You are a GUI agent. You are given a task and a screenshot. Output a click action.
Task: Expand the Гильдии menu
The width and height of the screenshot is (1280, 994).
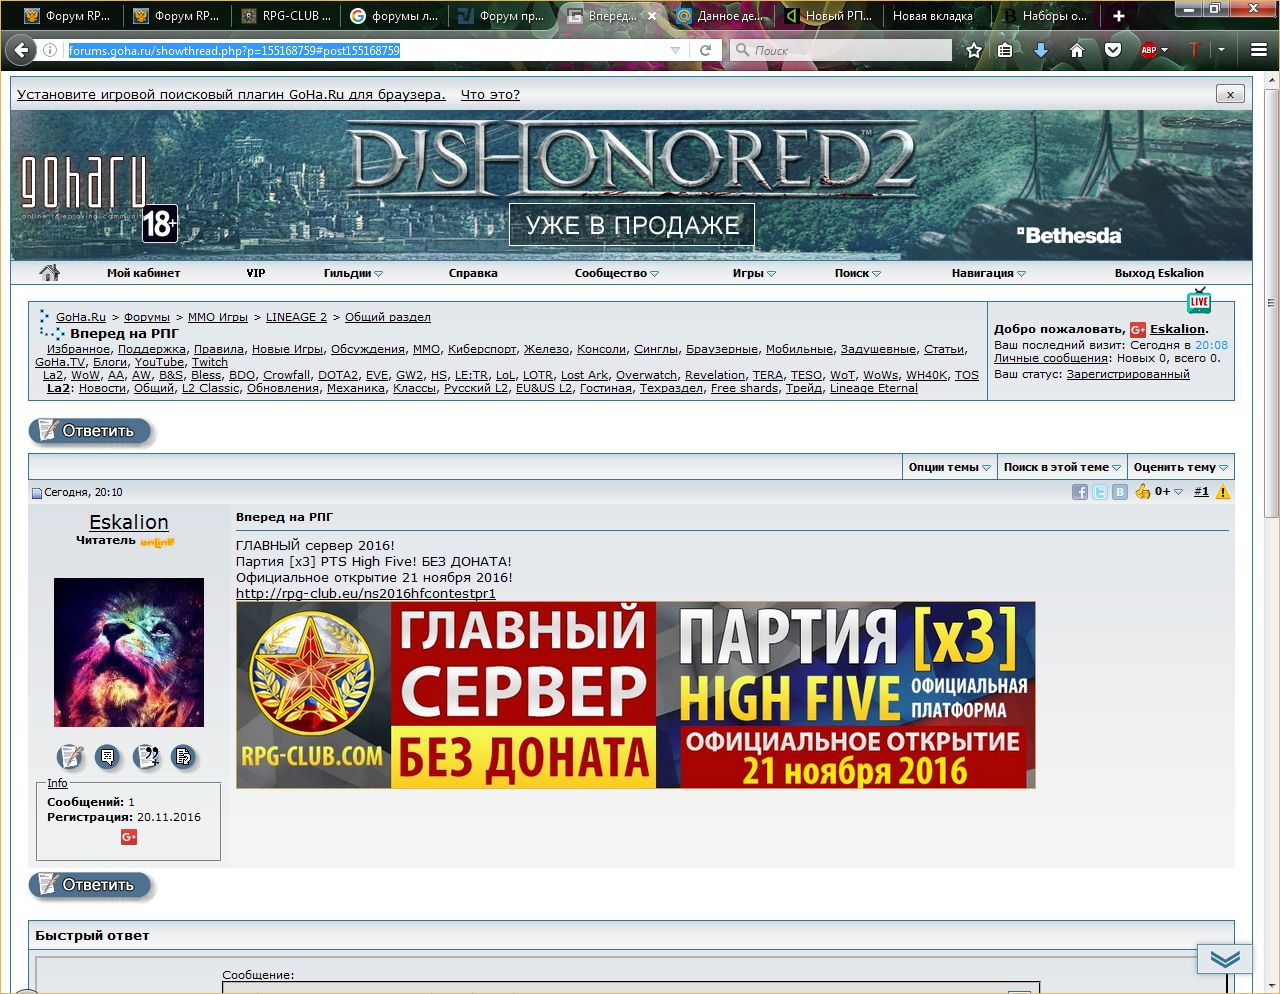353,273
